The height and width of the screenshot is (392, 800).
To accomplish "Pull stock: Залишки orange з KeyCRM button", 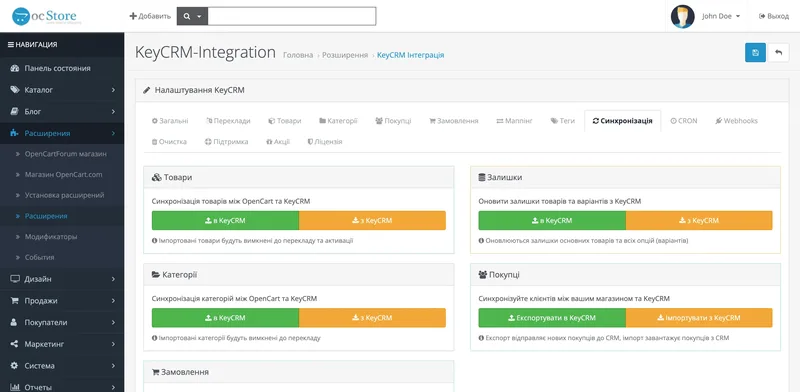I will coord(699,220).
